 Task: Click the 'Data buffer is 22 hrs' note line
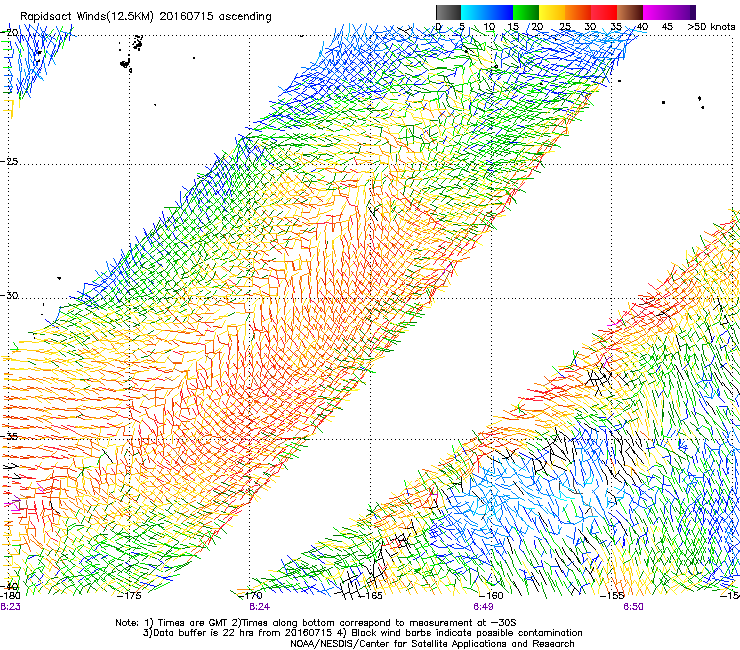362,633
